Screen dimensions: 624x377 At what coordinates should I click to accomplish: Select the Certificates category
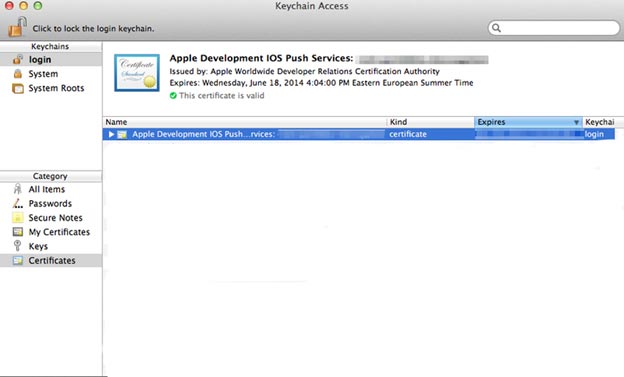click(x=51, y=260)
